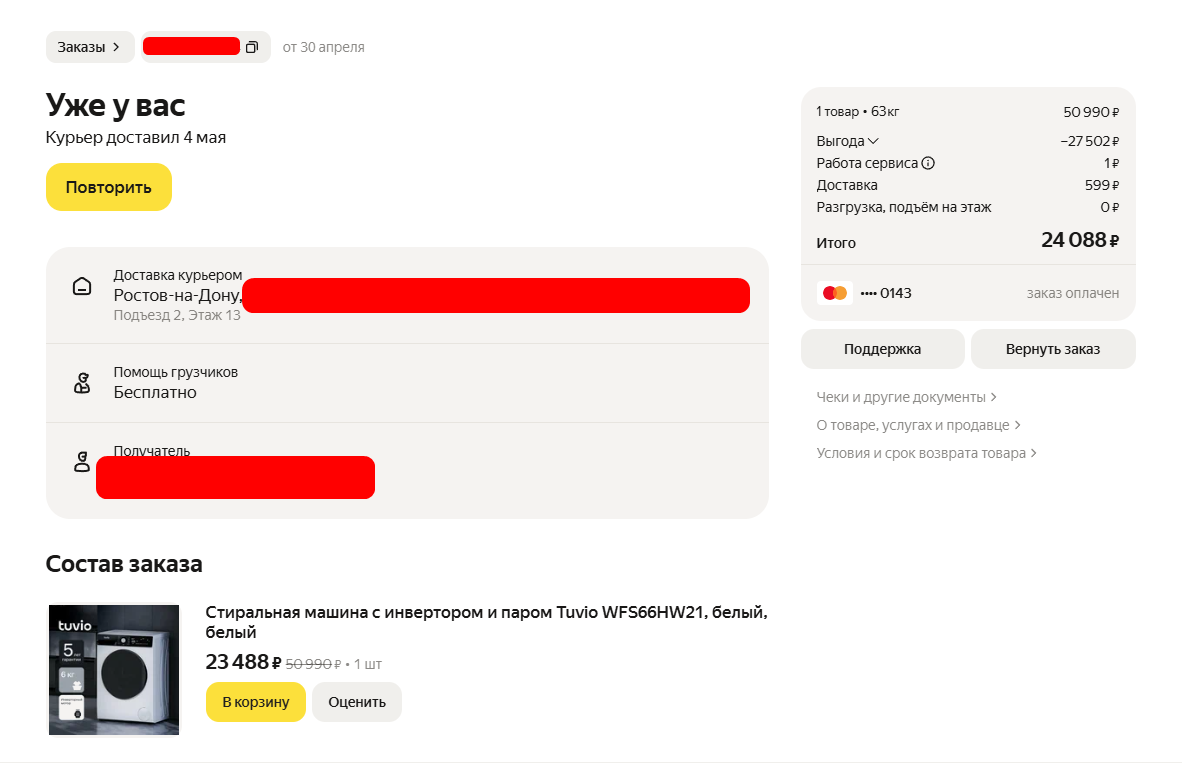Image resolution: width=1182 pixels, height=765 pixels.
Task: Go back to Заказы breadcrumb
Action: 89,47
